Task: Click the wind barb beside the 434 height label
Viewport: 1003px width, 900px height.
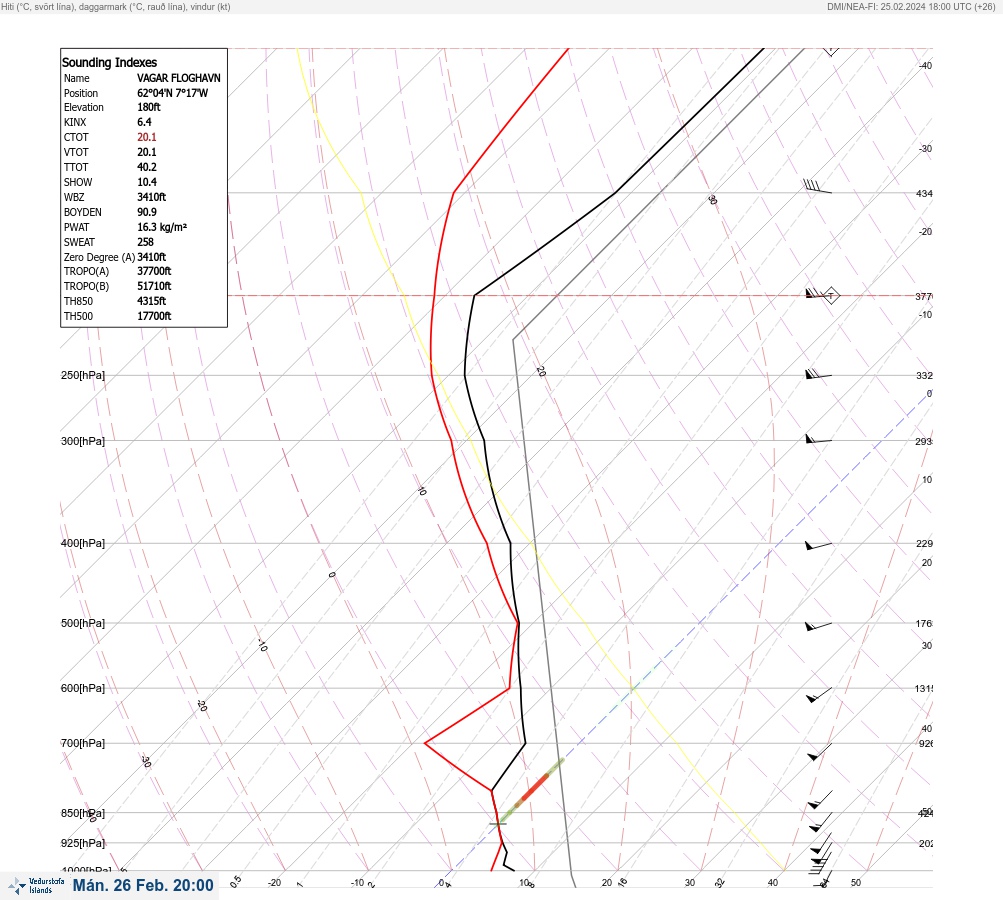Action: [x=817, y=187]
